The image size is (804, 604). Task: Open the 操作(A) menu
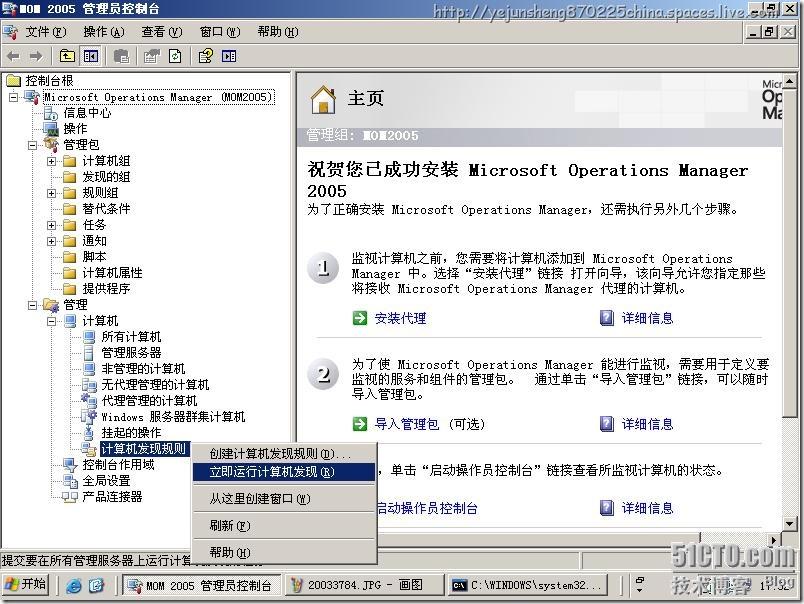pyautogui.click(x=104, y=32)
